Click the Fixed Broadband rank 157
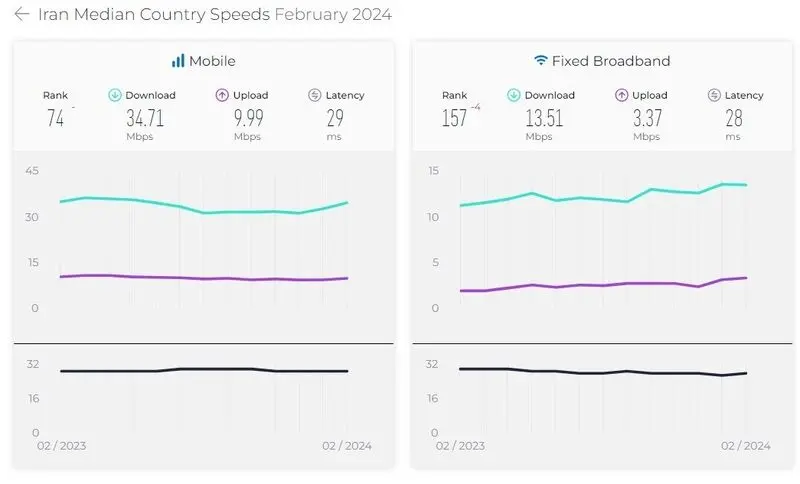This screenshot has height=484, width=800. point(454,118)
